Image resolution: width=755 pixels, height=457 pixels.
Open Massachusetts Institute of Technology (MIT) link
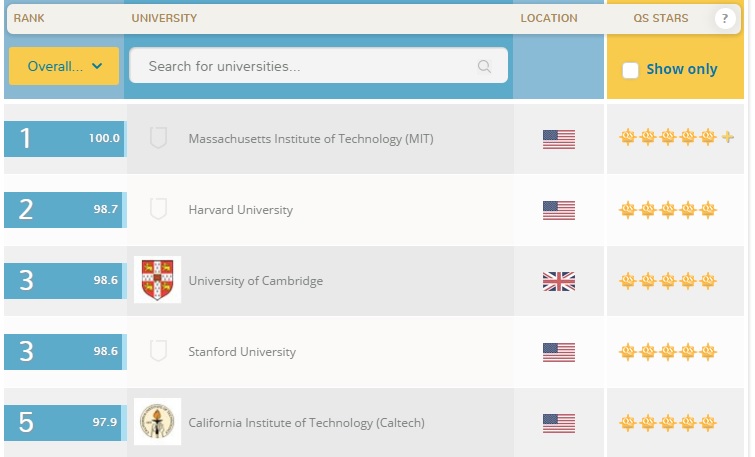point(311,139)
